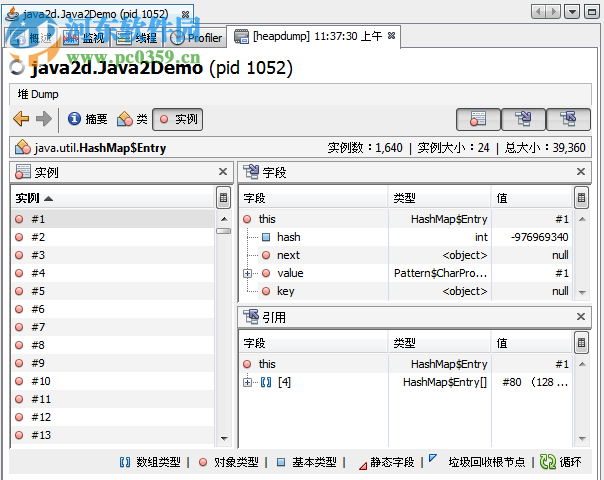Select the this row in fields table

[406, 219]
